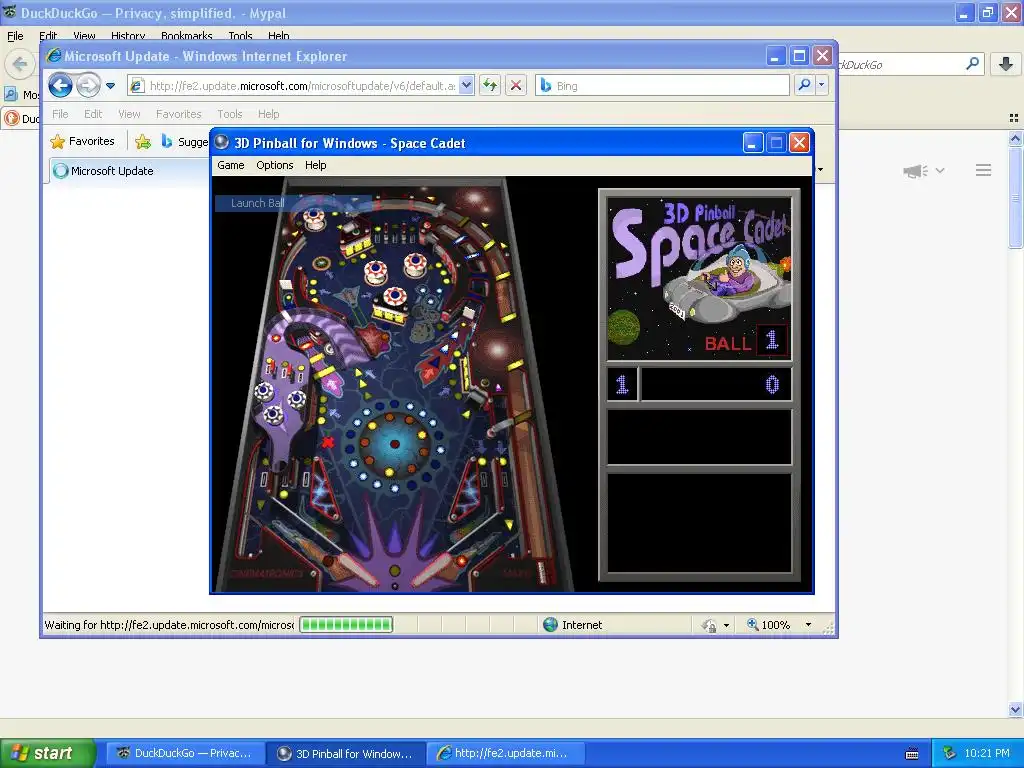Click the Mypal search magnifier icon

[x=972, y=64]
